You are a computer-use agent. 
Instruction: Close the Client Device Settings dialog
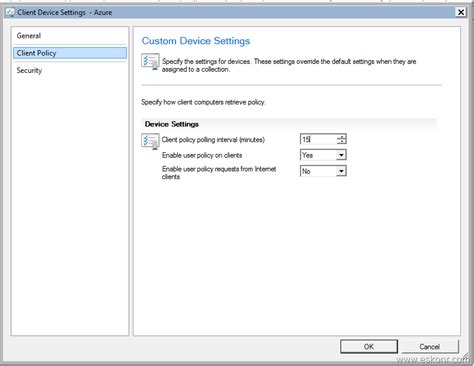pyautogui.click(x=461, y=12)
